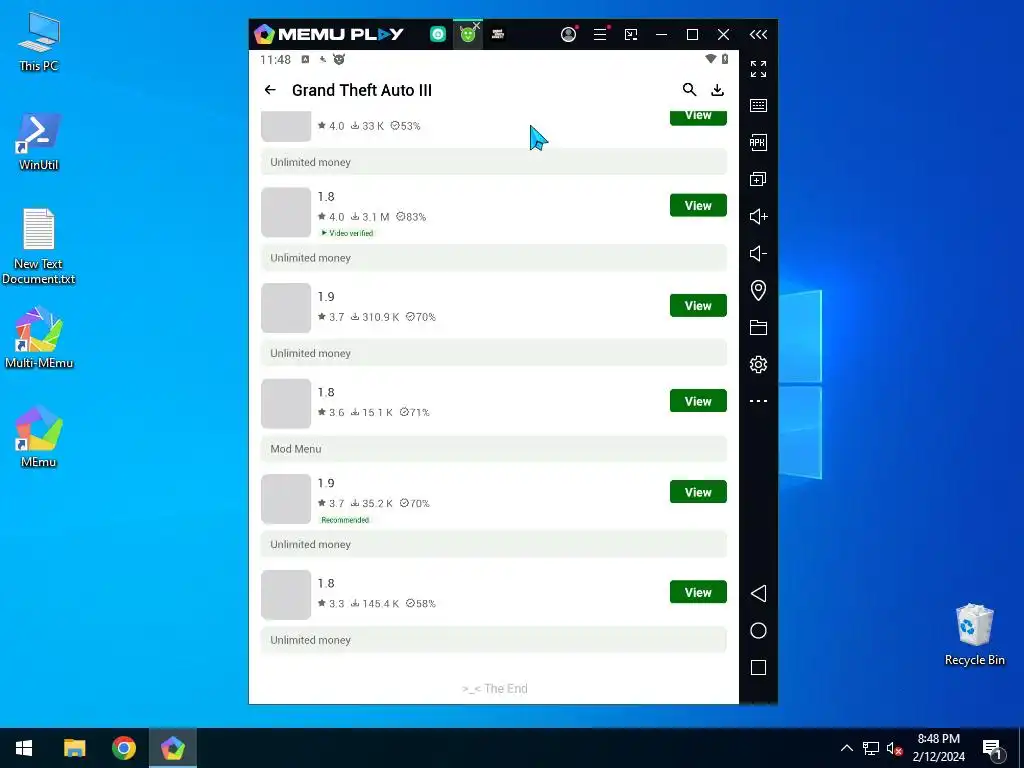This screenshot has width=1024, height=768.
Task: Collapse the MEmu sidebar with the triple chevron
Action: [x=758, y=35]
